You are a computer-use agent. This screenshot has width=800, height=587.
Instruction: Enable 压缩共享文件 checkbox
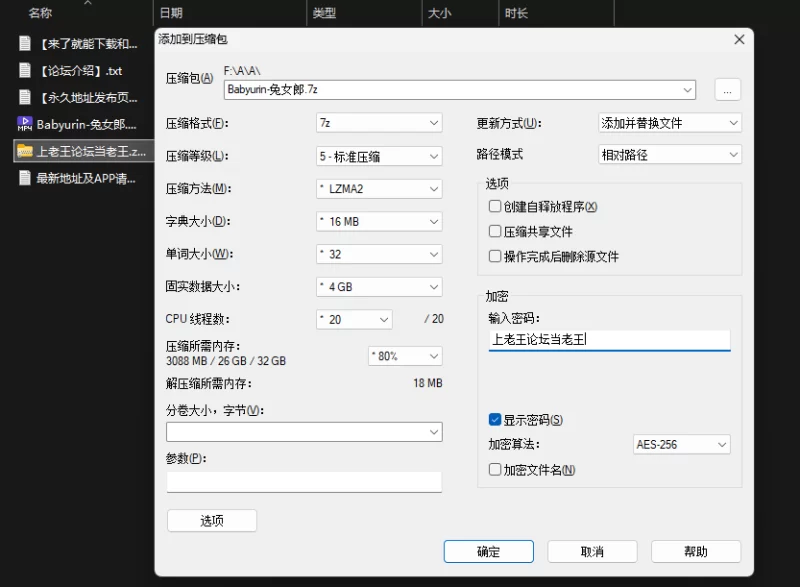click(x=494, y=231)
